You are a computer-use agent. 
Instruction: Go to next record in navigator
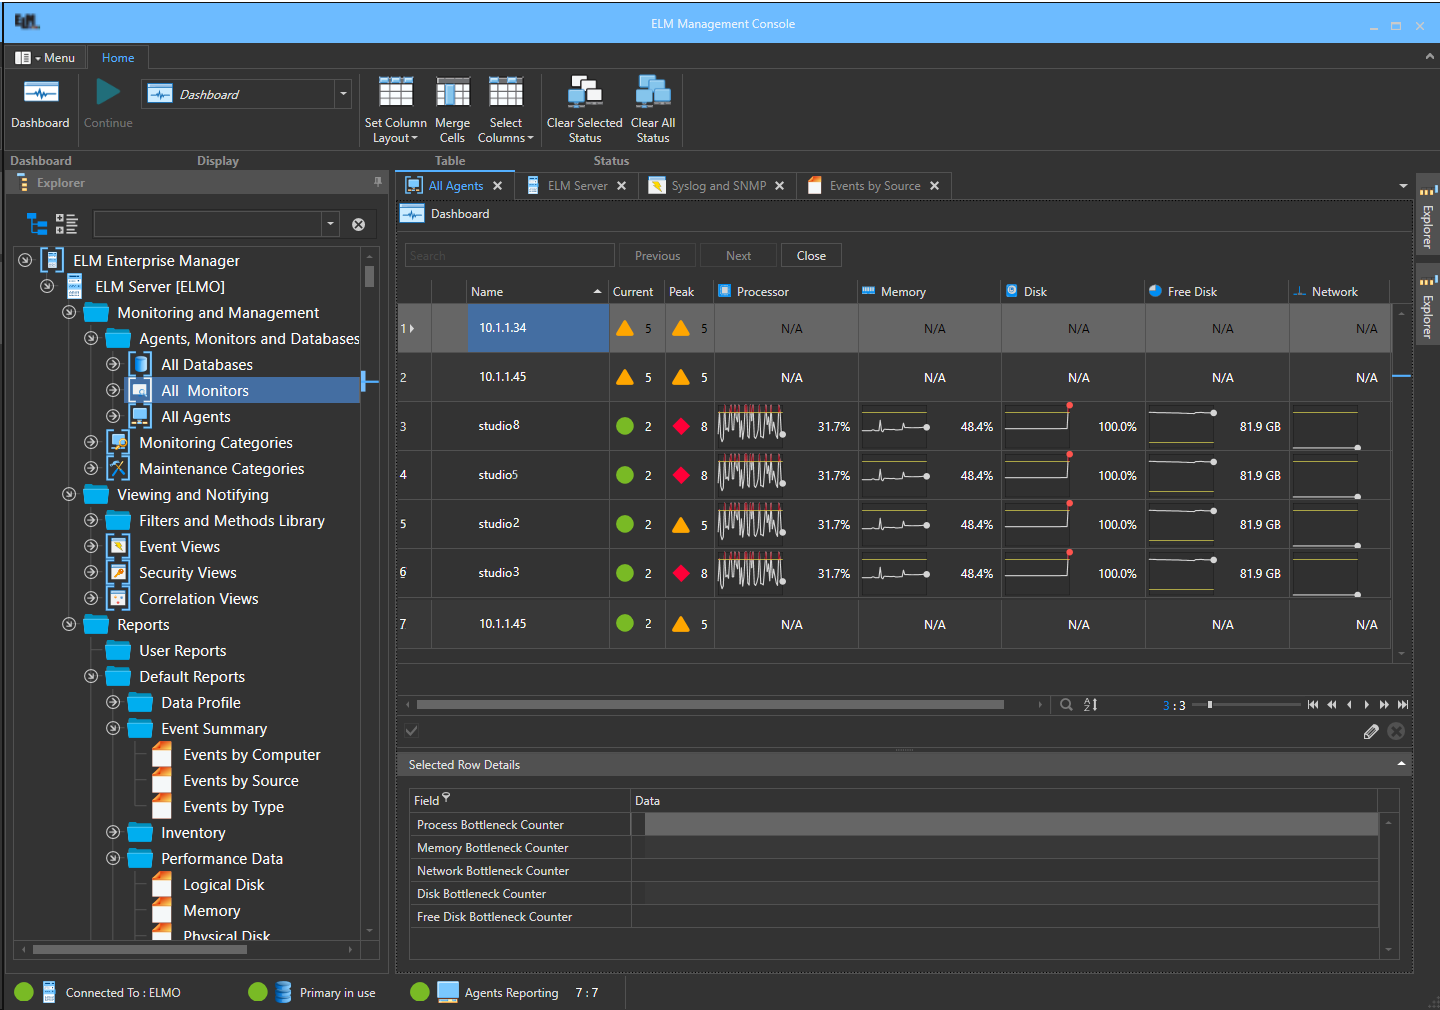tap(1367, 705)
